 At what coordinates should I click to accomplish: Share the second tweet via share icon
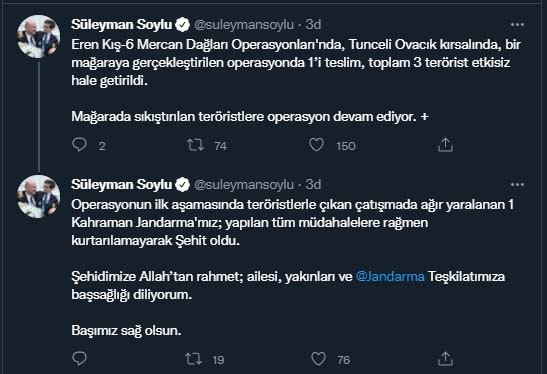pos(445,359)
